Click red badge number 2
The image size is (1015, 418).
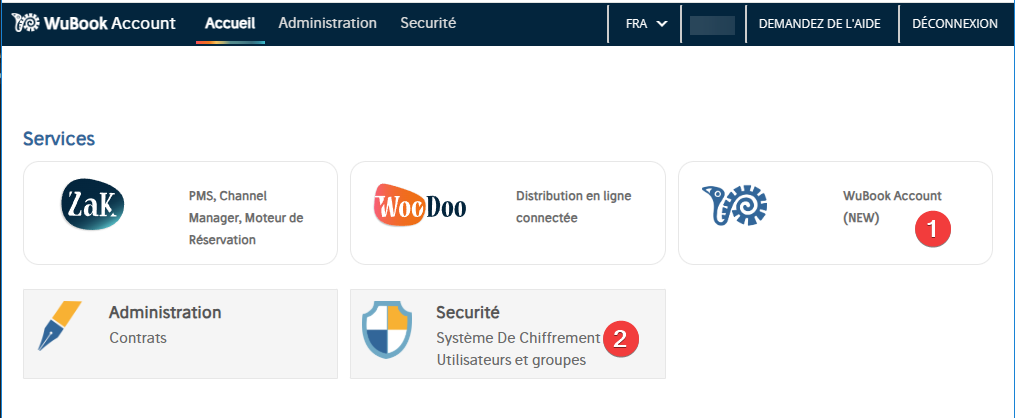click(x=620, y=338)
